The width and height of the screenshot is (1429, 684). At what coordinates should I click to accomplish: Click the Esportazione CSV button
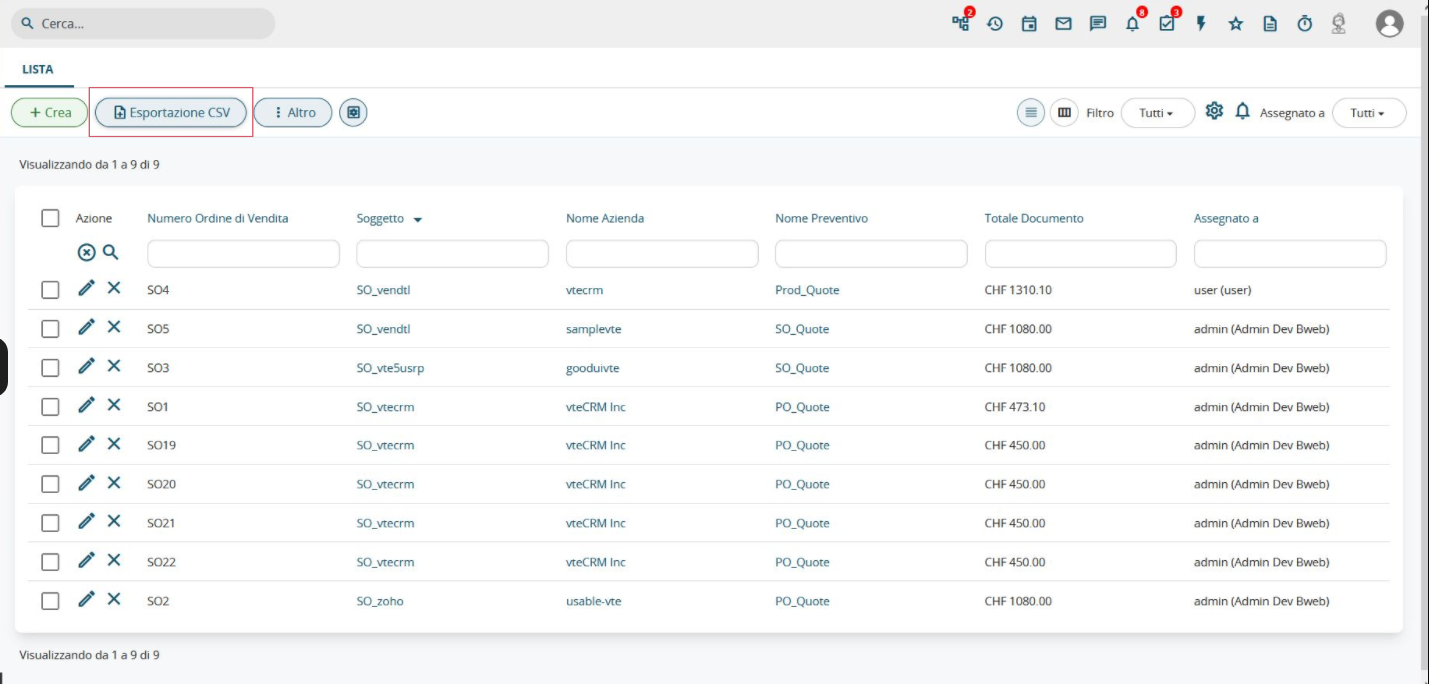(x=172, y=113)
